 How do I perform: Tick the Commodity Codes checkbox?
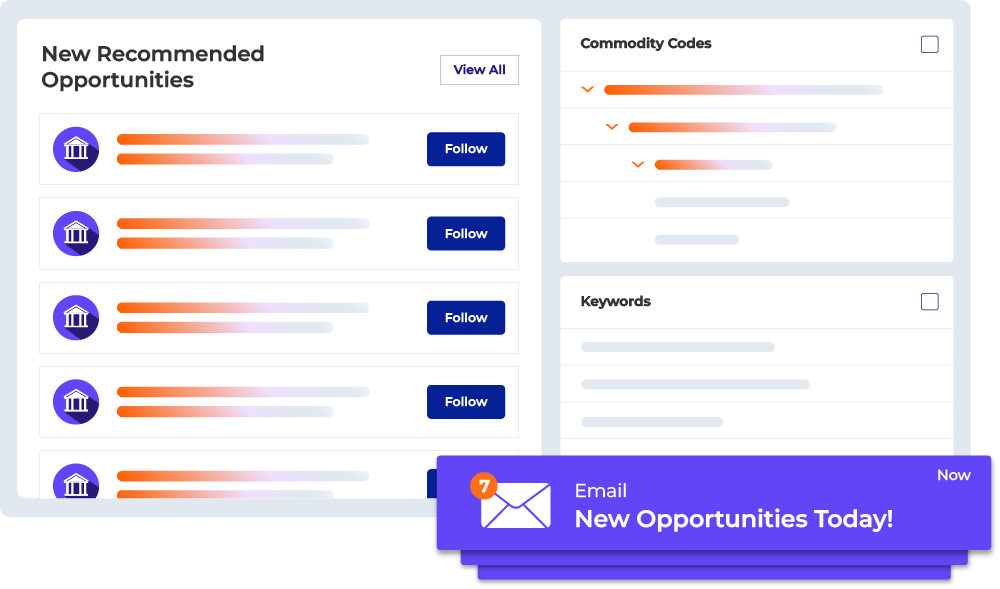(929, 44)
